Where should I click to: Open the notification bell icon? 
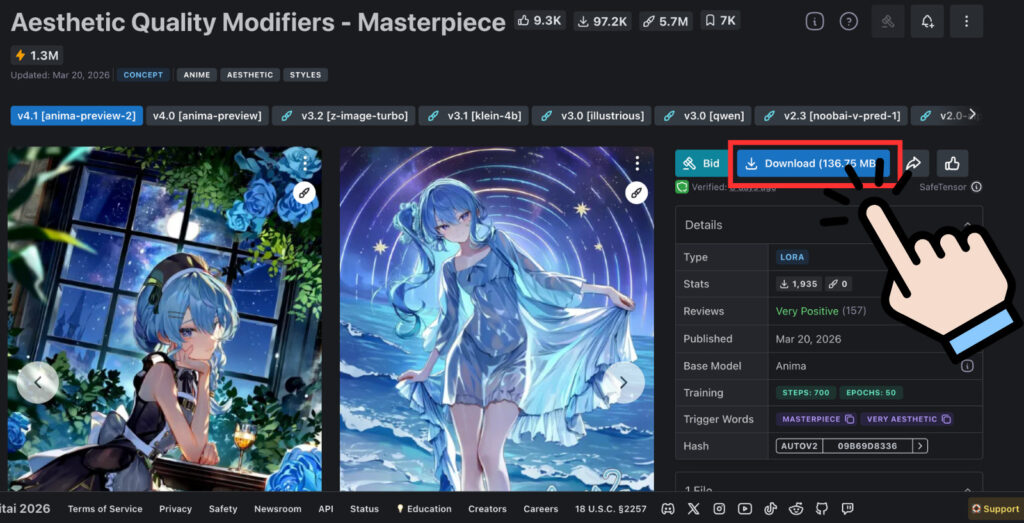pos(926,21)
